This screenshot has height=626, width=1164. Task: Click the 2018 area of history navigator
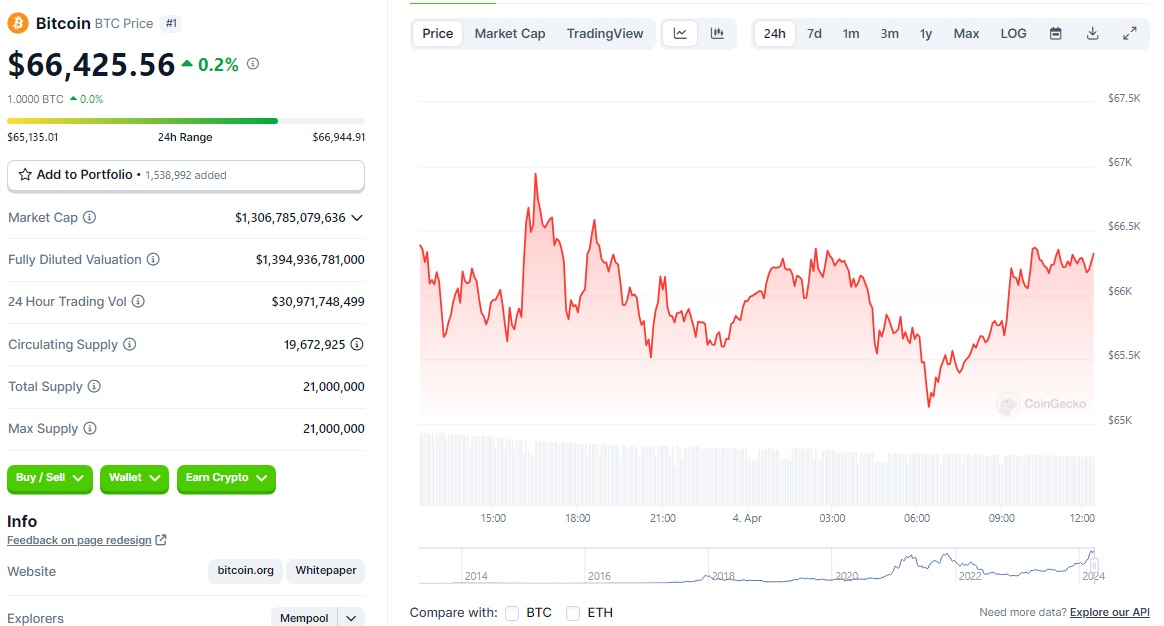pyautogui.click(x=723, y=576)
